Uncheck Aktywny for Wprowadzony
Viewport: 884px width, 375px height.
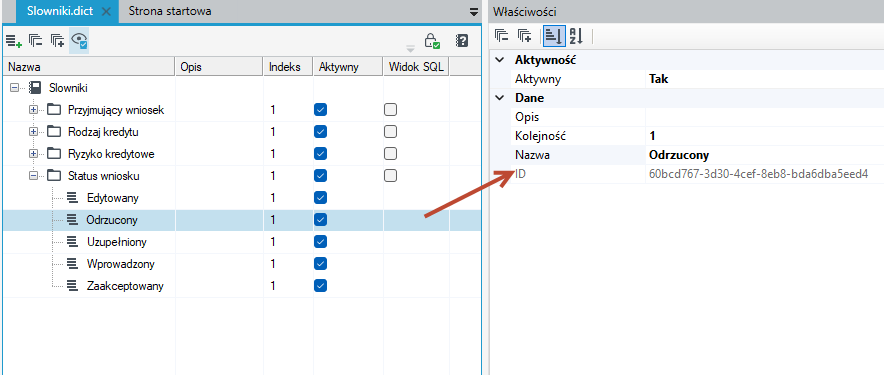(x=320, y=264)
